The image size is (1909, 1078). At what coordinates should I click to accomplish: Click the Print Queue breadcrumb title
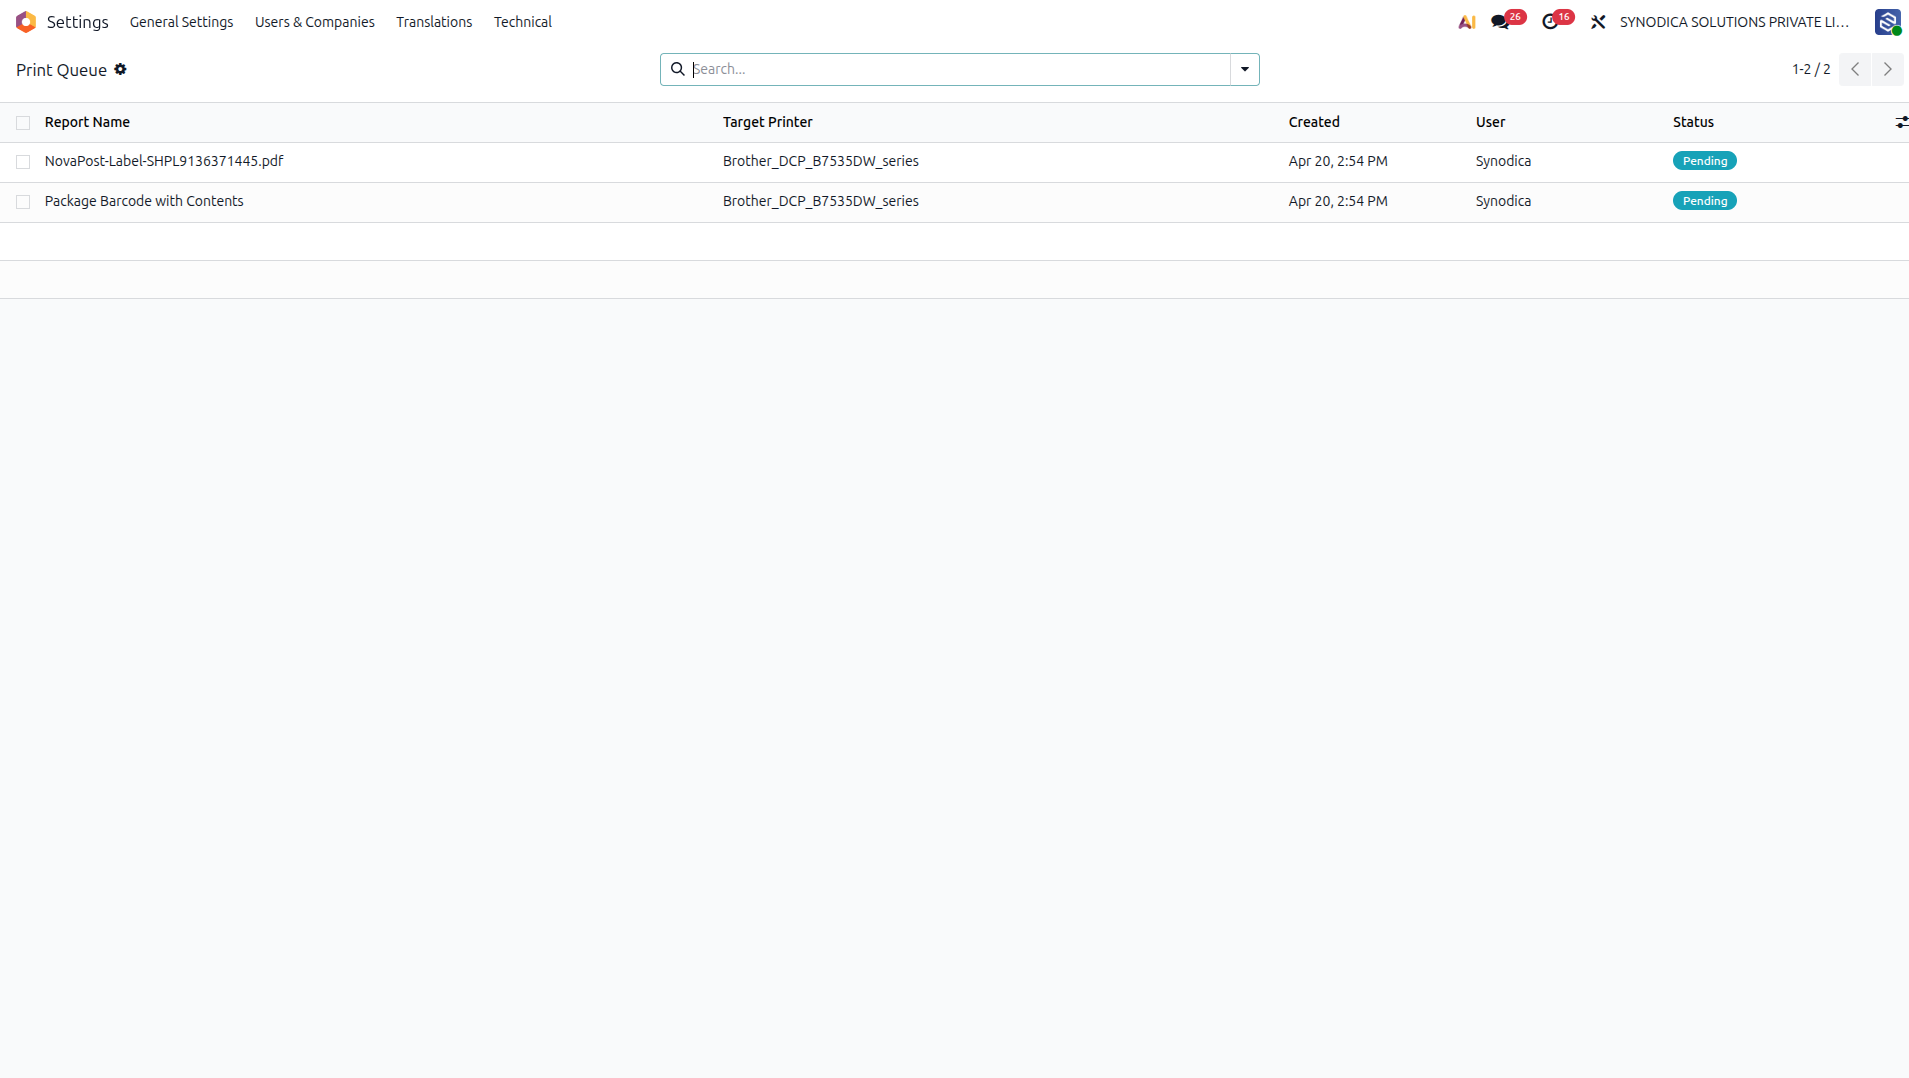point(61,70)
